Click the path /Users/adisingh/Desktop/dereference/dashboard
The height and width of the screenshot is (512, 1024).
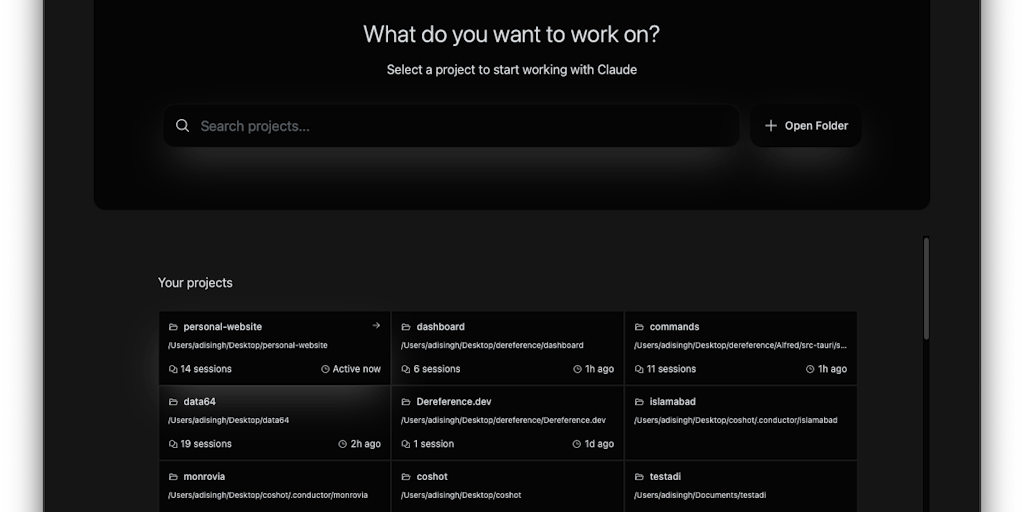click(492, 345)
